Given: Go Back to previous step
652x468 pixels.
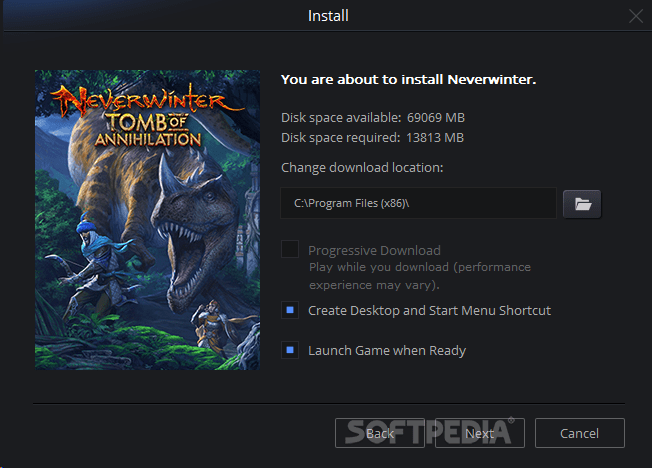Looking at the screenshot, I should pyautogui.click(x=380, y=433).
